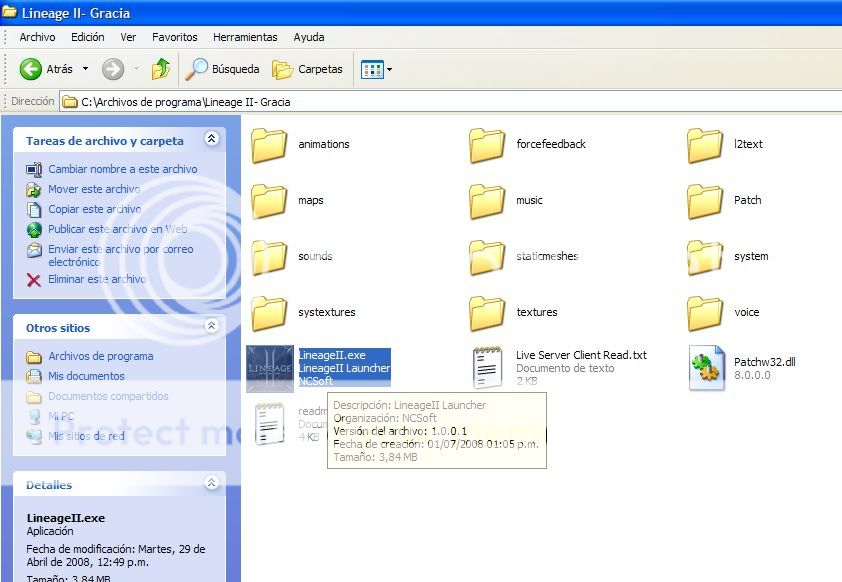The height and width of the screenshot is (582, 842).
Task: Collapse Tareas de archivo y carpeta panel
Action: pos(212,139)
